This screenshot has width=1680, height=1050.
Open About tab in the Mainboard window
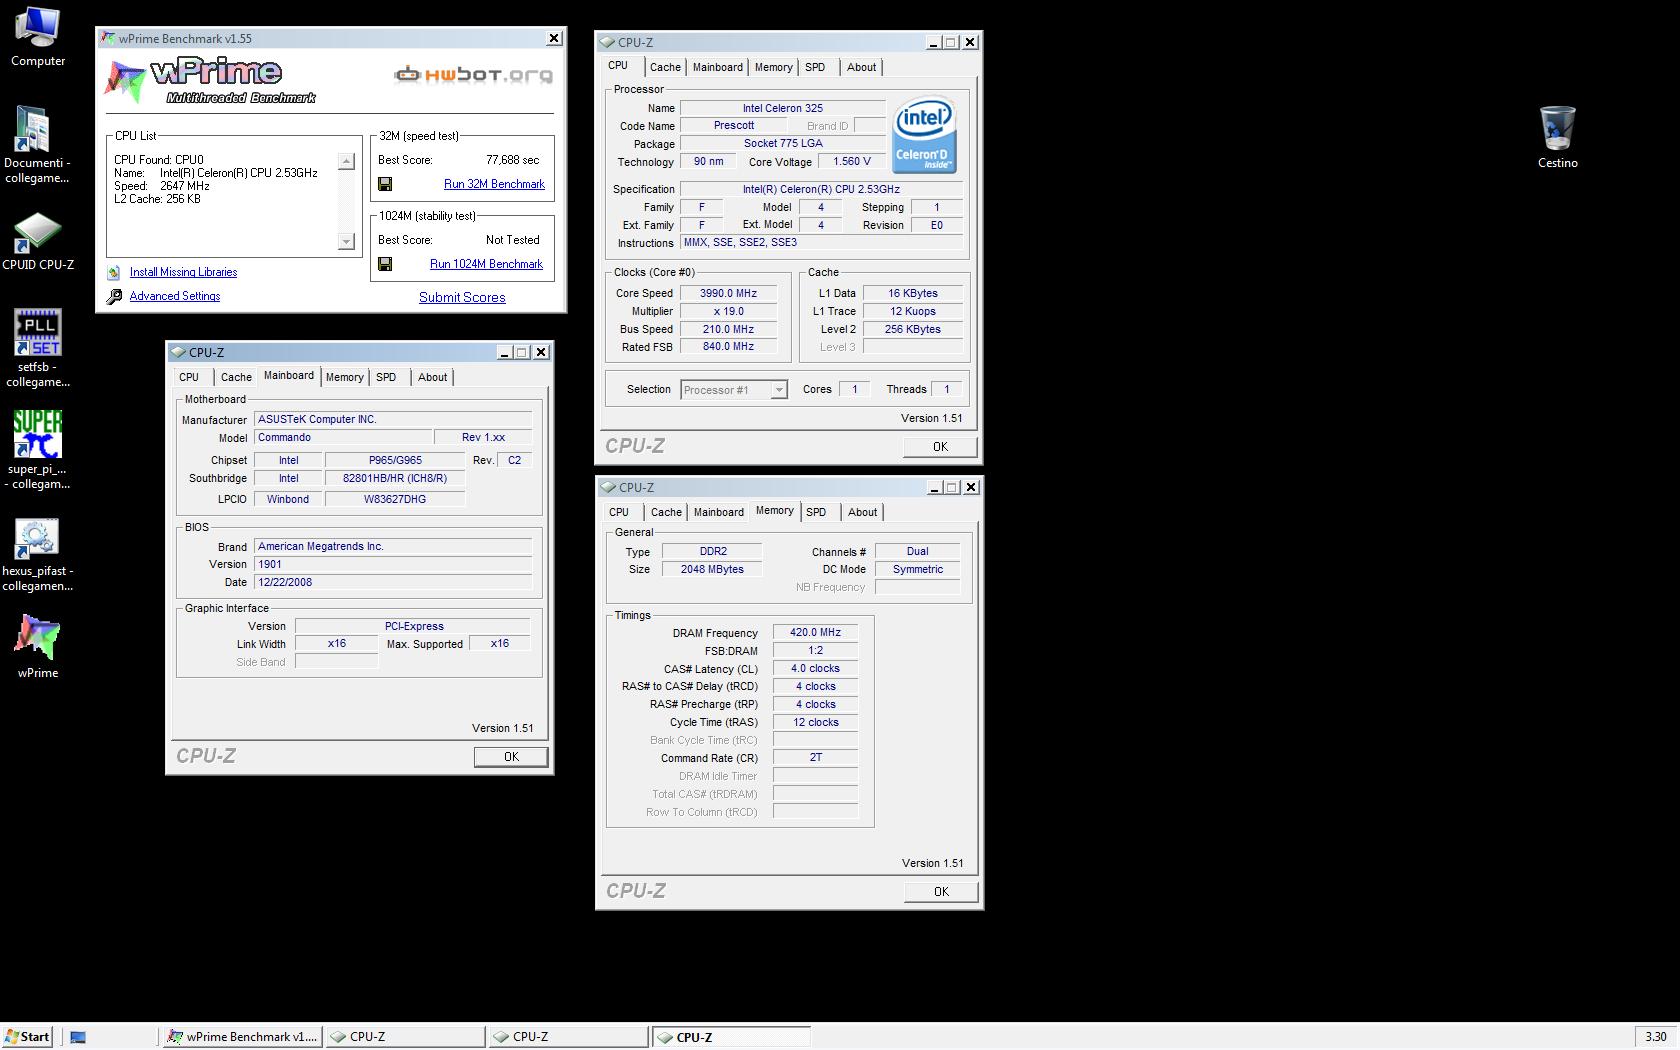(x=432, y=377)
